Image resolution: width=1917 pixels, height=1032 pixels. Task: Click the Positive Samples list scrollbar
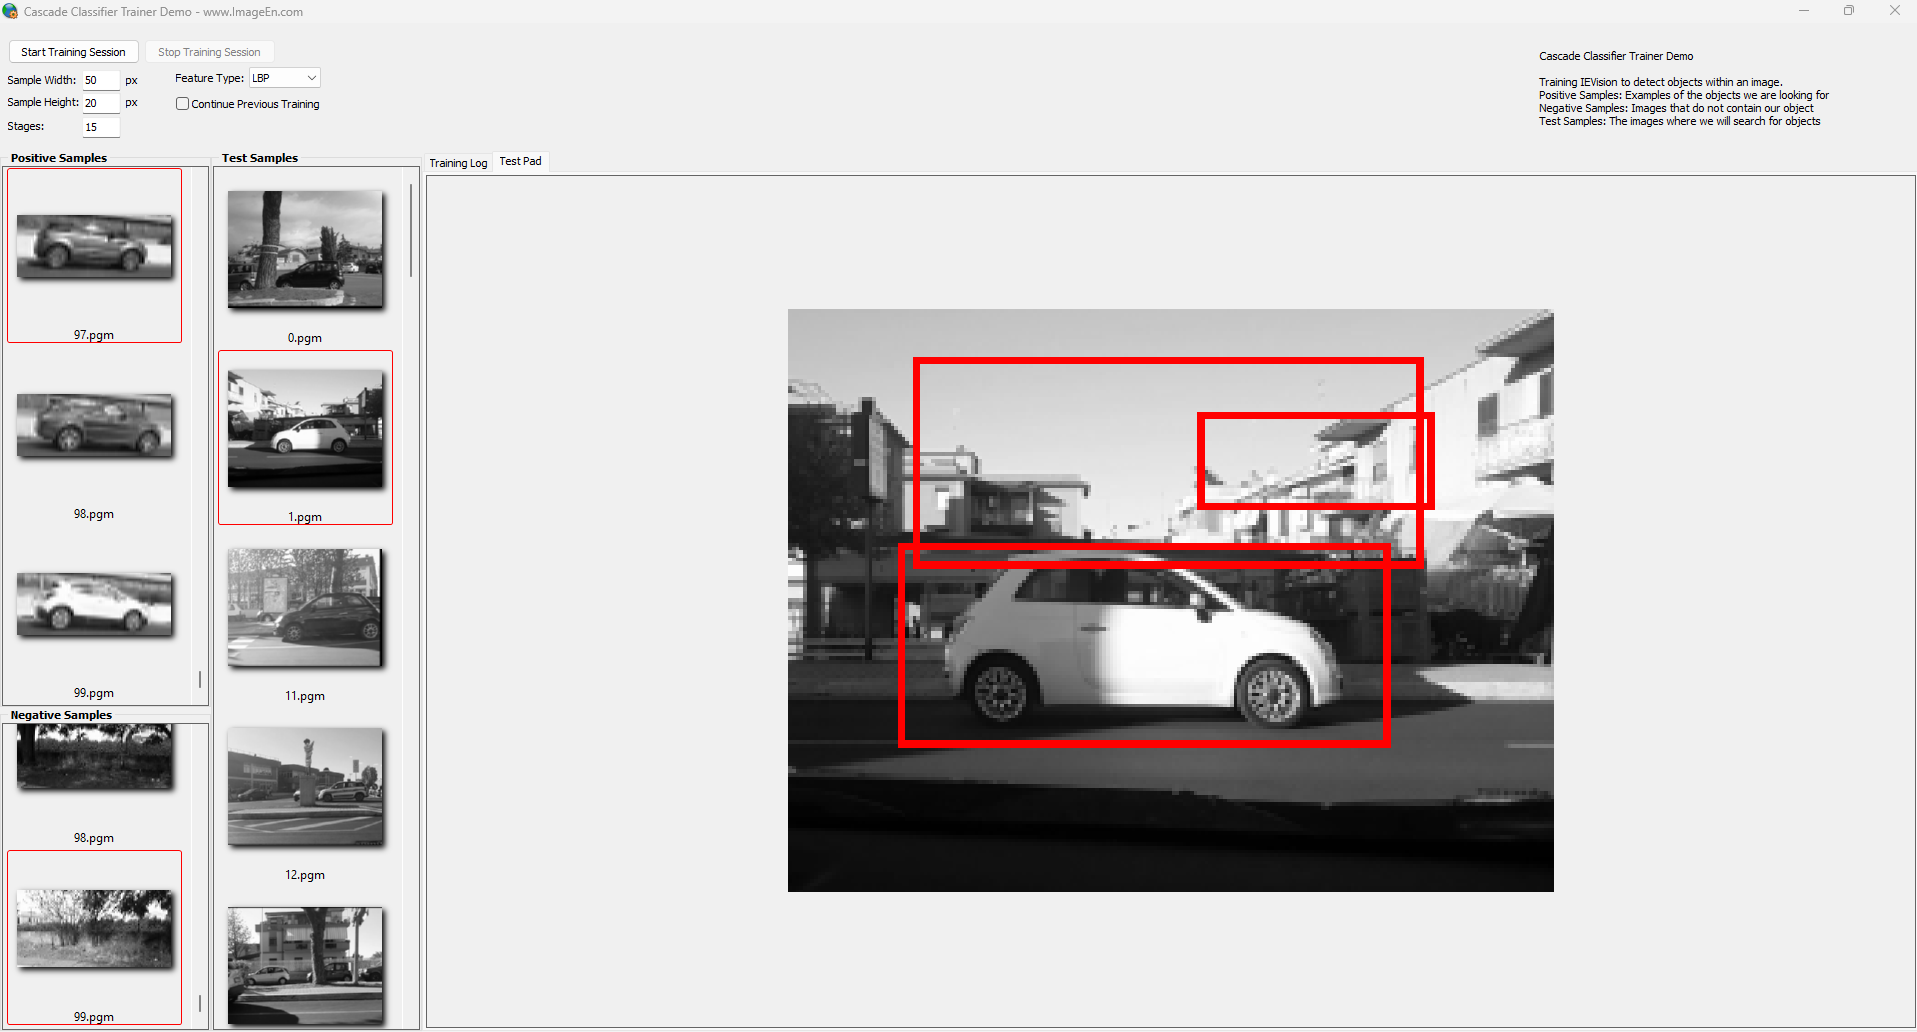pos(200,679)
